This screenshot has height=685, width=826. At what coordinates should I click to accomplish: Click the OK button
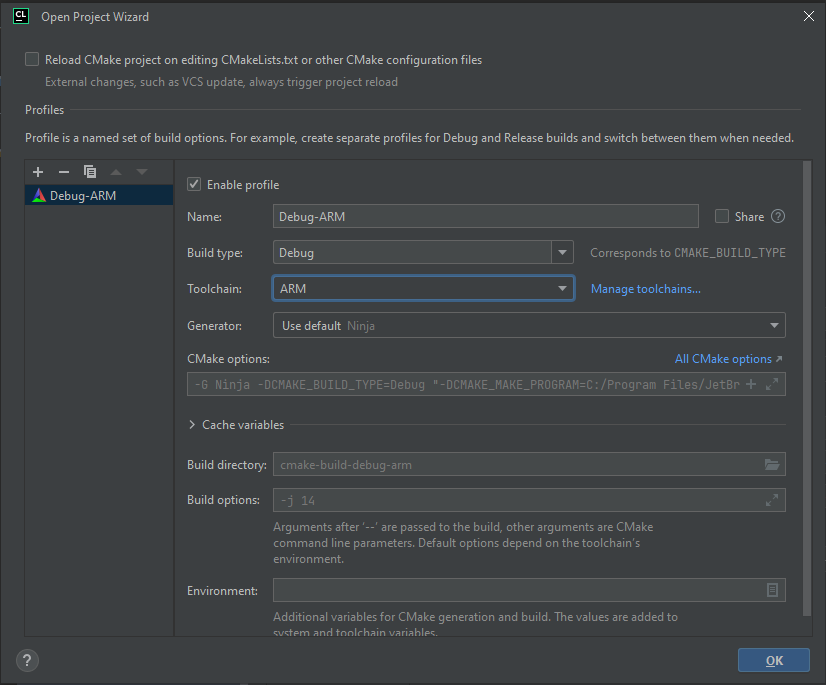[x=773, y=660]
